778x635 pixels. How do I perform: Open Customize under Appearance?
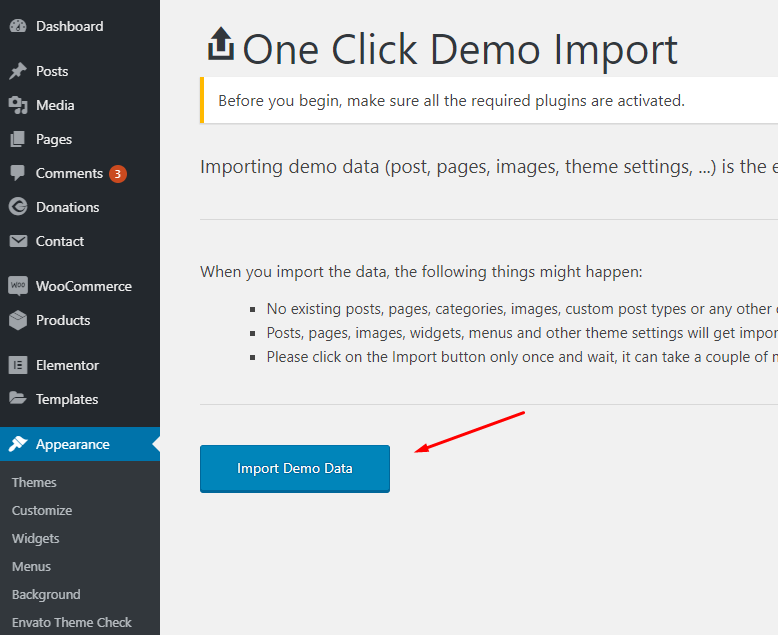tap(42, 510)
